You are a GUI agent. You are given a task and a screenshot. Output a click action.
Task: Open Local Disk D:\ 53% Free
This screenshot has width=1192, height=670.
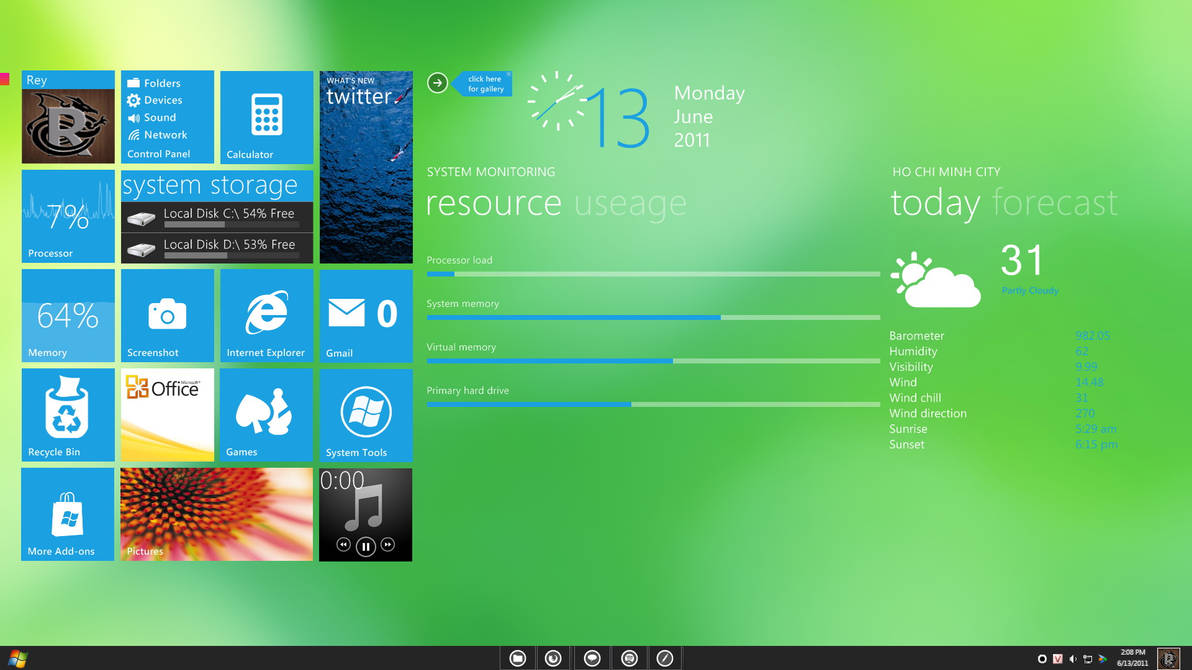[x=217, y=248]
